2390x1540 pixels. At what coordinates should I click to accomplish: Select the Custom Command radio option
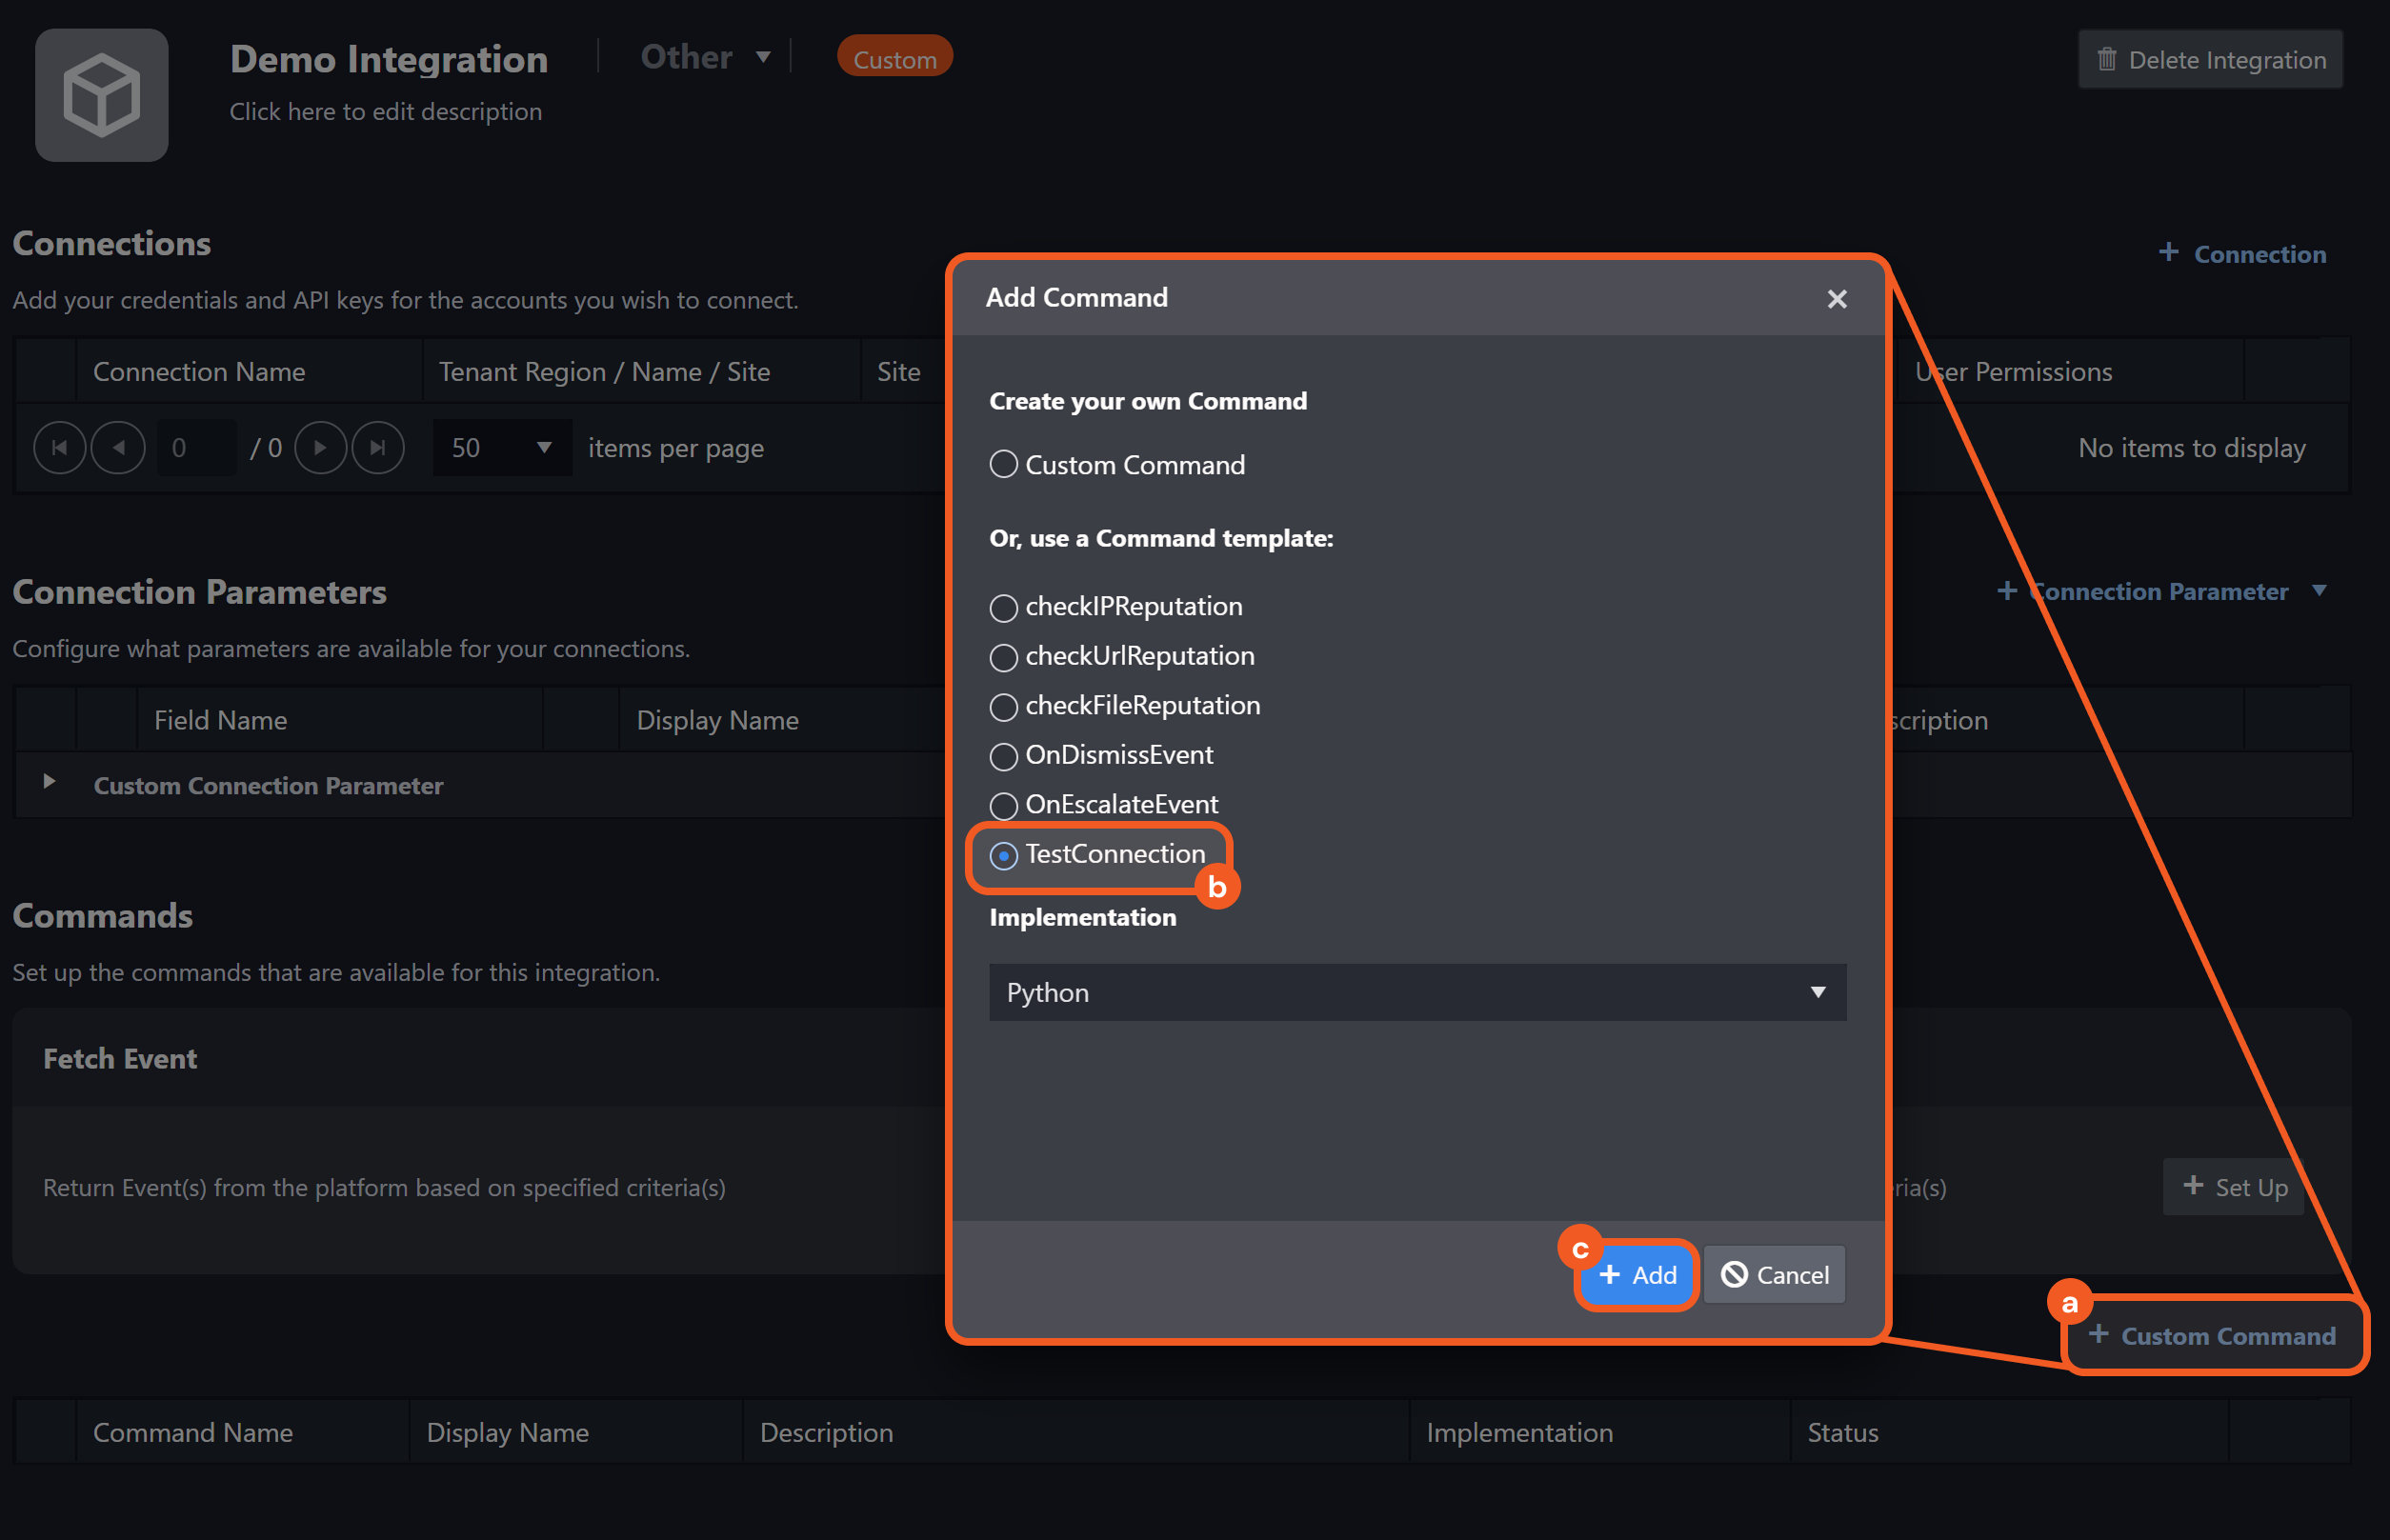pyautogui.click(x=1003, y=465)
